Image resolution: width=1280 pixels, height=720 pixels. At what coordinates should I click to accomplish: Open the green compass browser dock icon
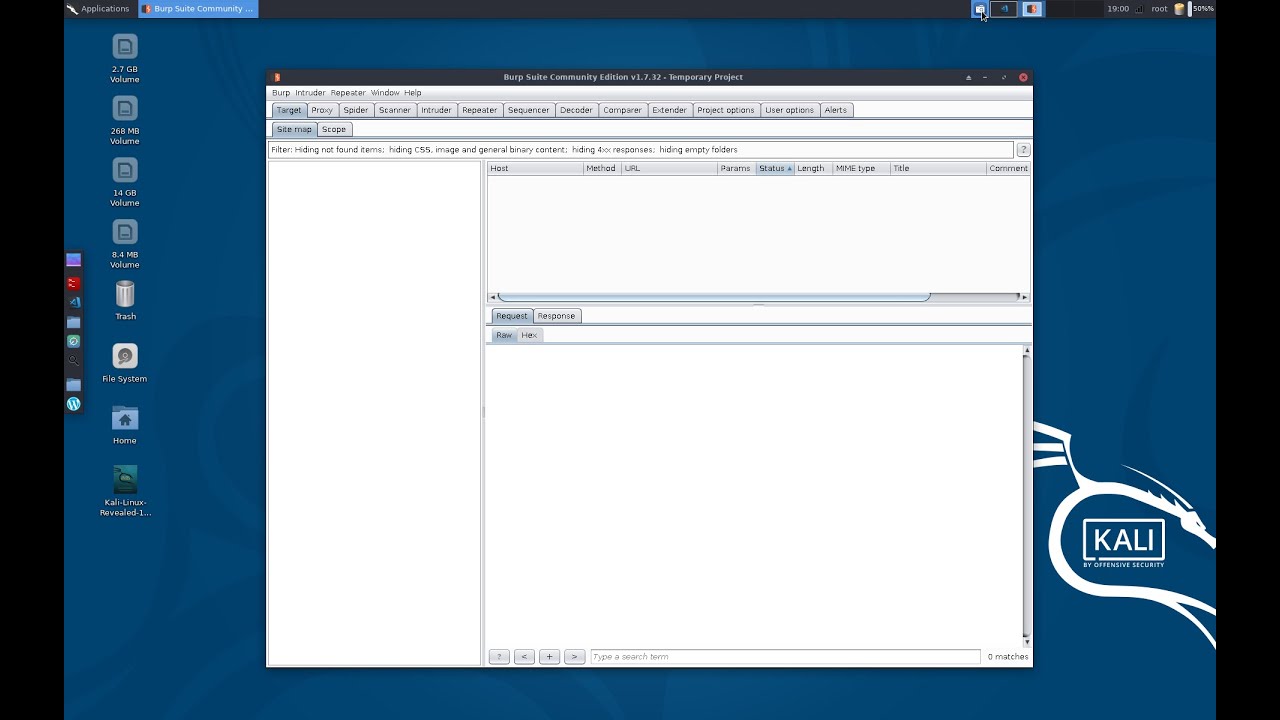click(x=73, y=341)
